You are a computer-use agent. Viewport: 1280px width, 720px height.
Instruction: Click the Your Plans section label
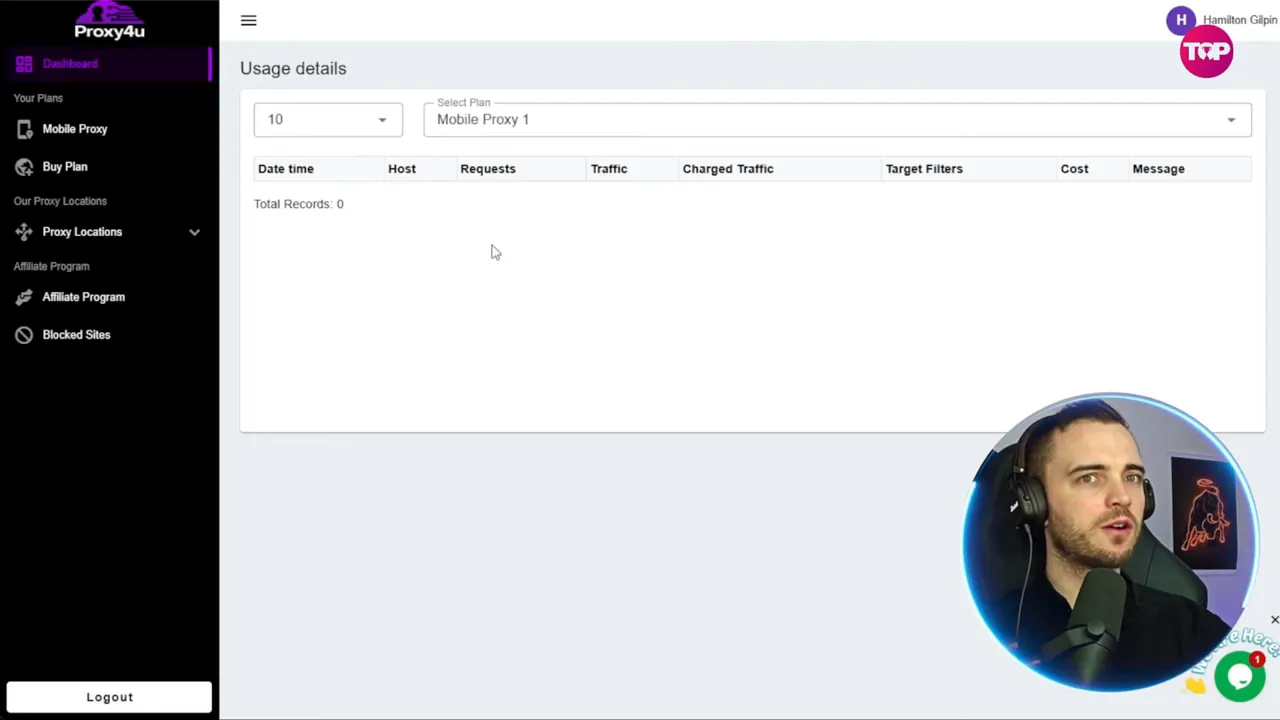click(38, 98)
